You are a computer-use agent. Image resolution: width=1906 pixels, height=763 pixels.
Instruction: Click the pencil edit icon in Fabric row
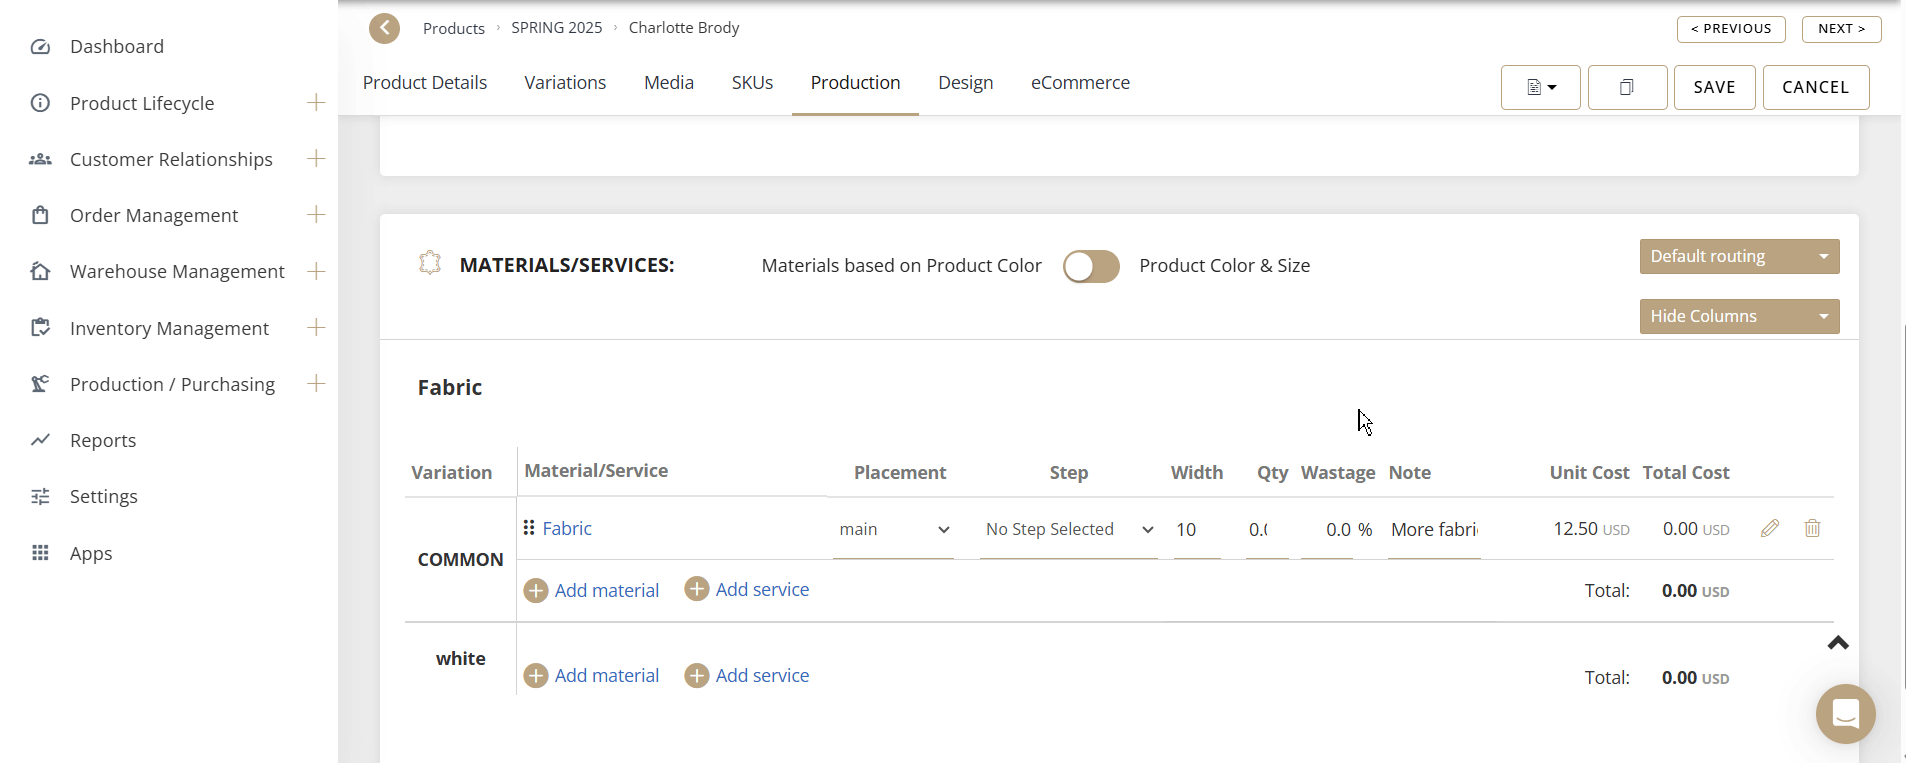(x=1769, y=528)
